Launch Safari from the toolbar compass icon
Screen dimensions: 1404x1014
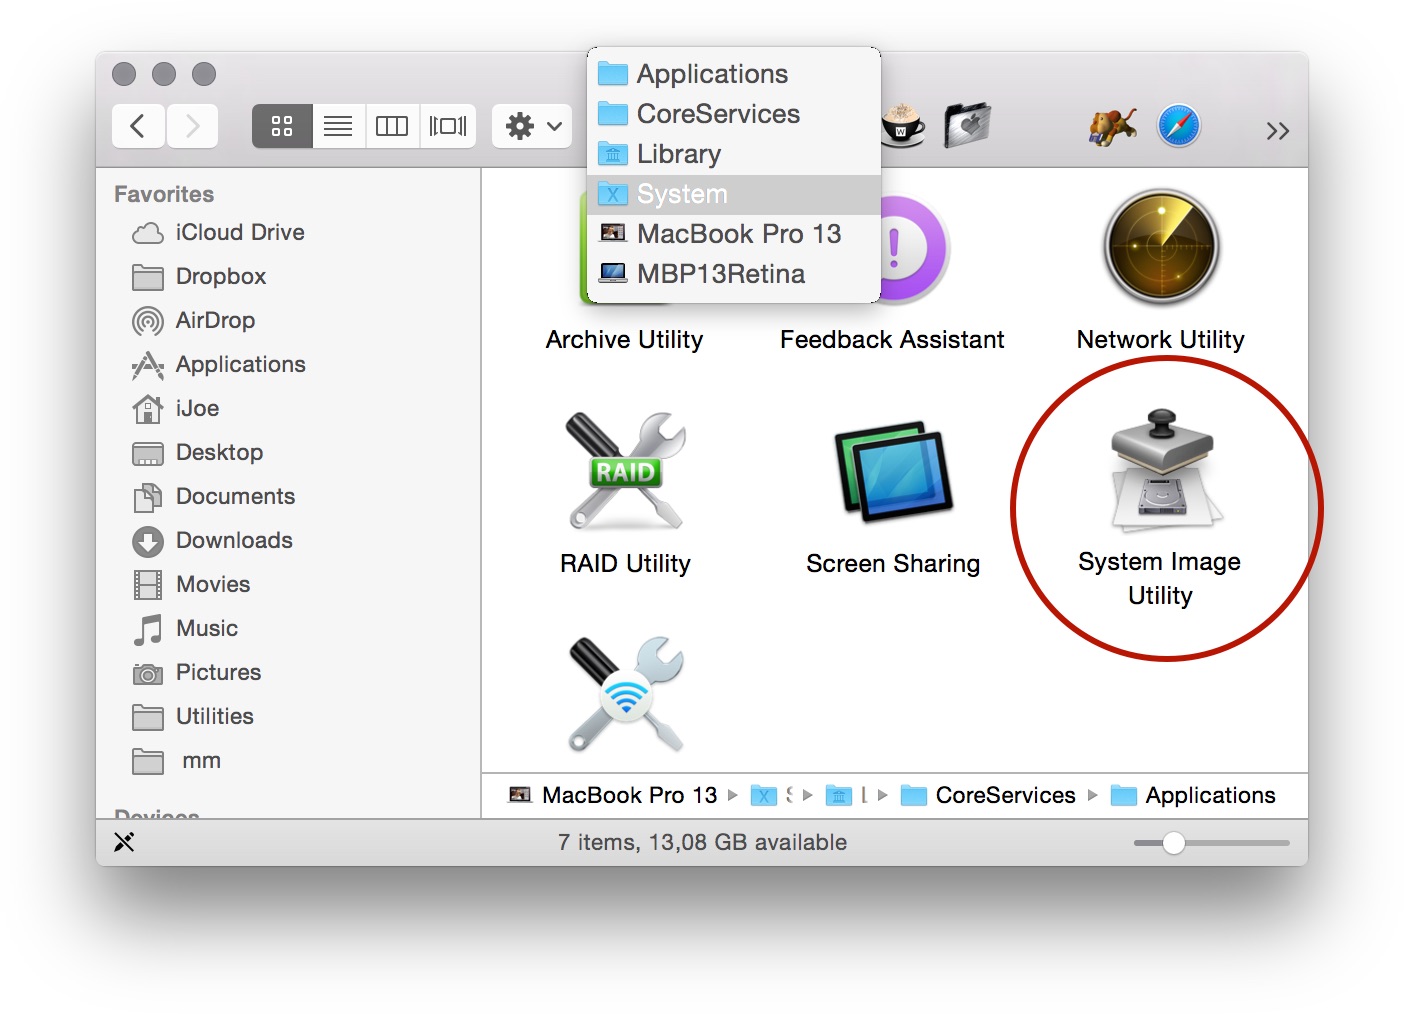click(x=1179, y=126)
